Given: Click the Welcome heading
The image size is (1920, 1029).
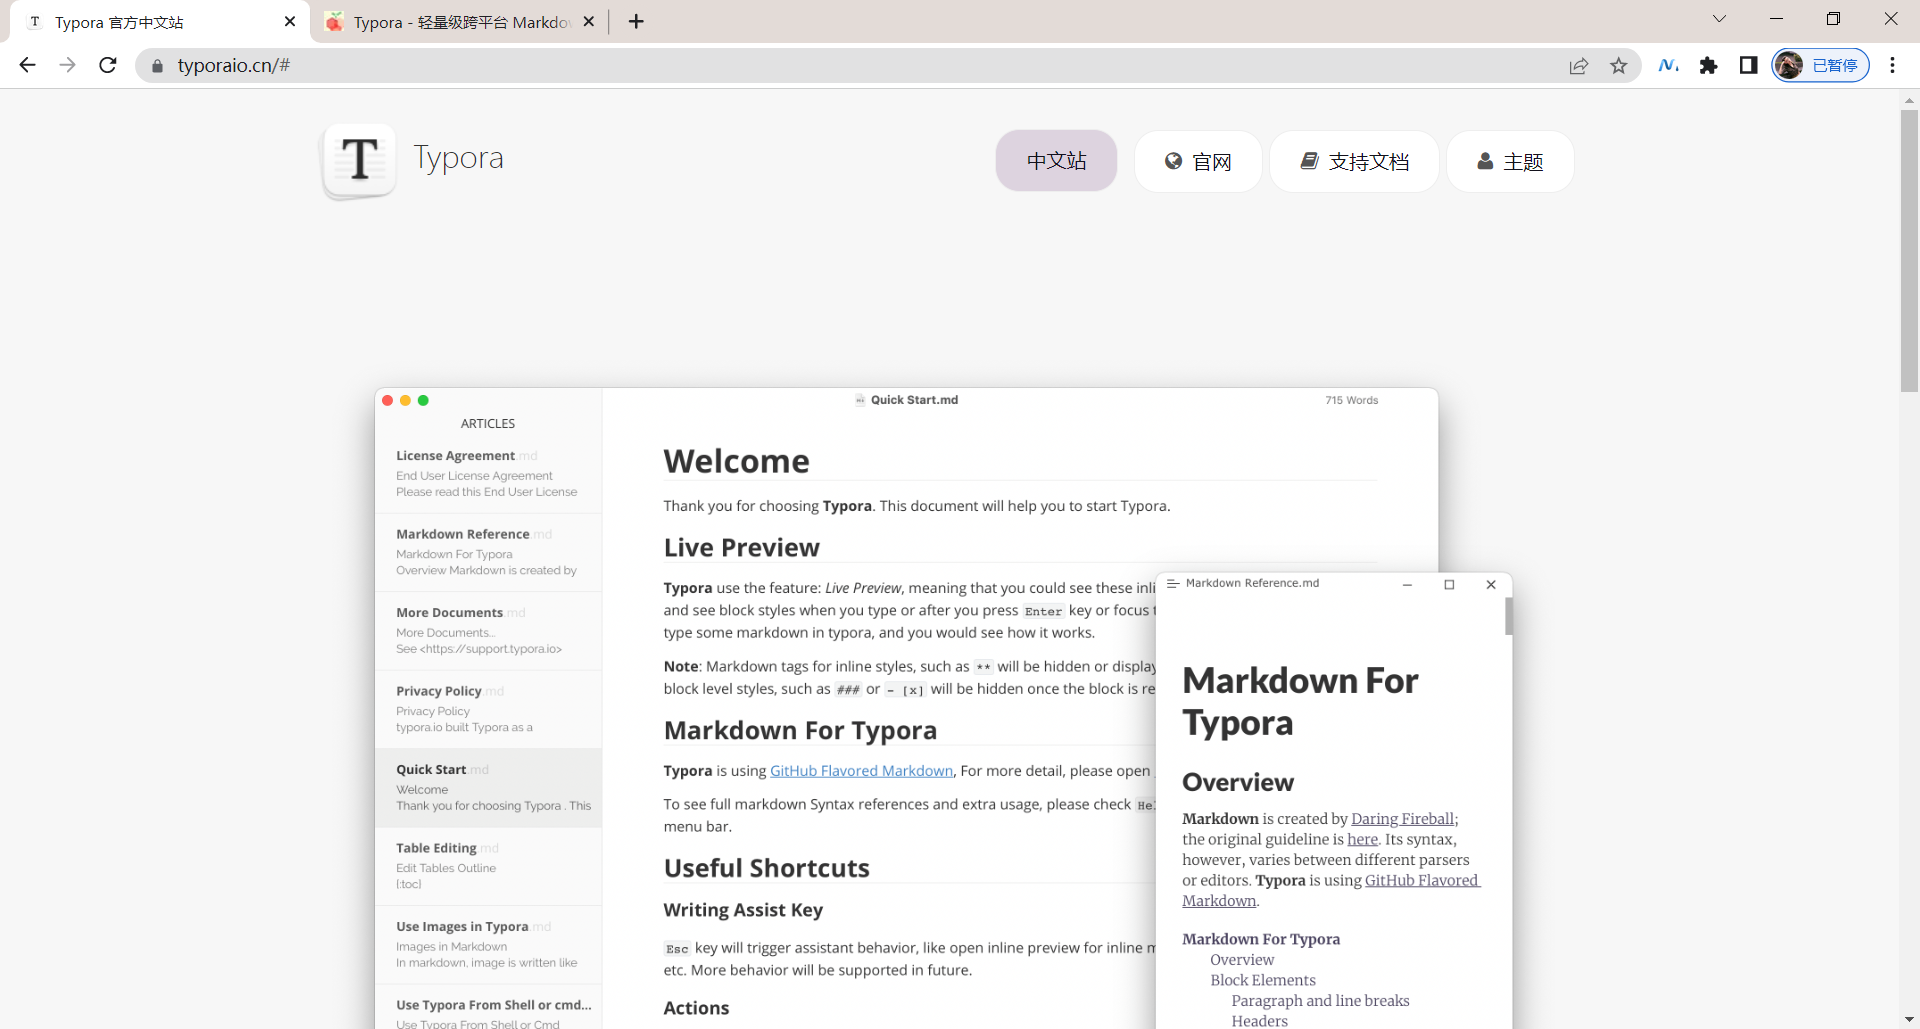Looking at the screenshot, I should (x=737, y=461).
